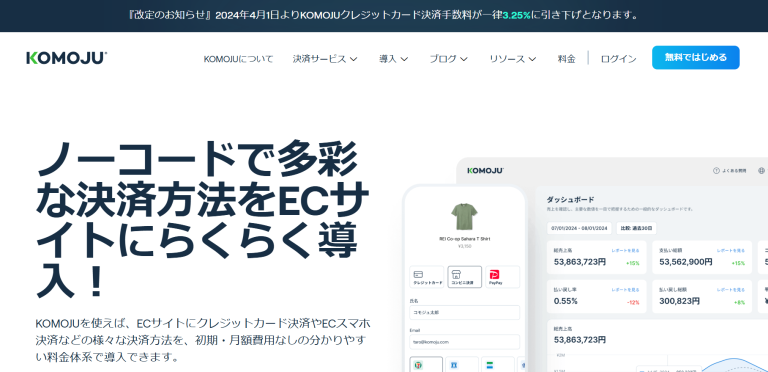Viewport: 768px width, 372px height.
Task: Open the リソース dropdown menu
Action: 512,59
